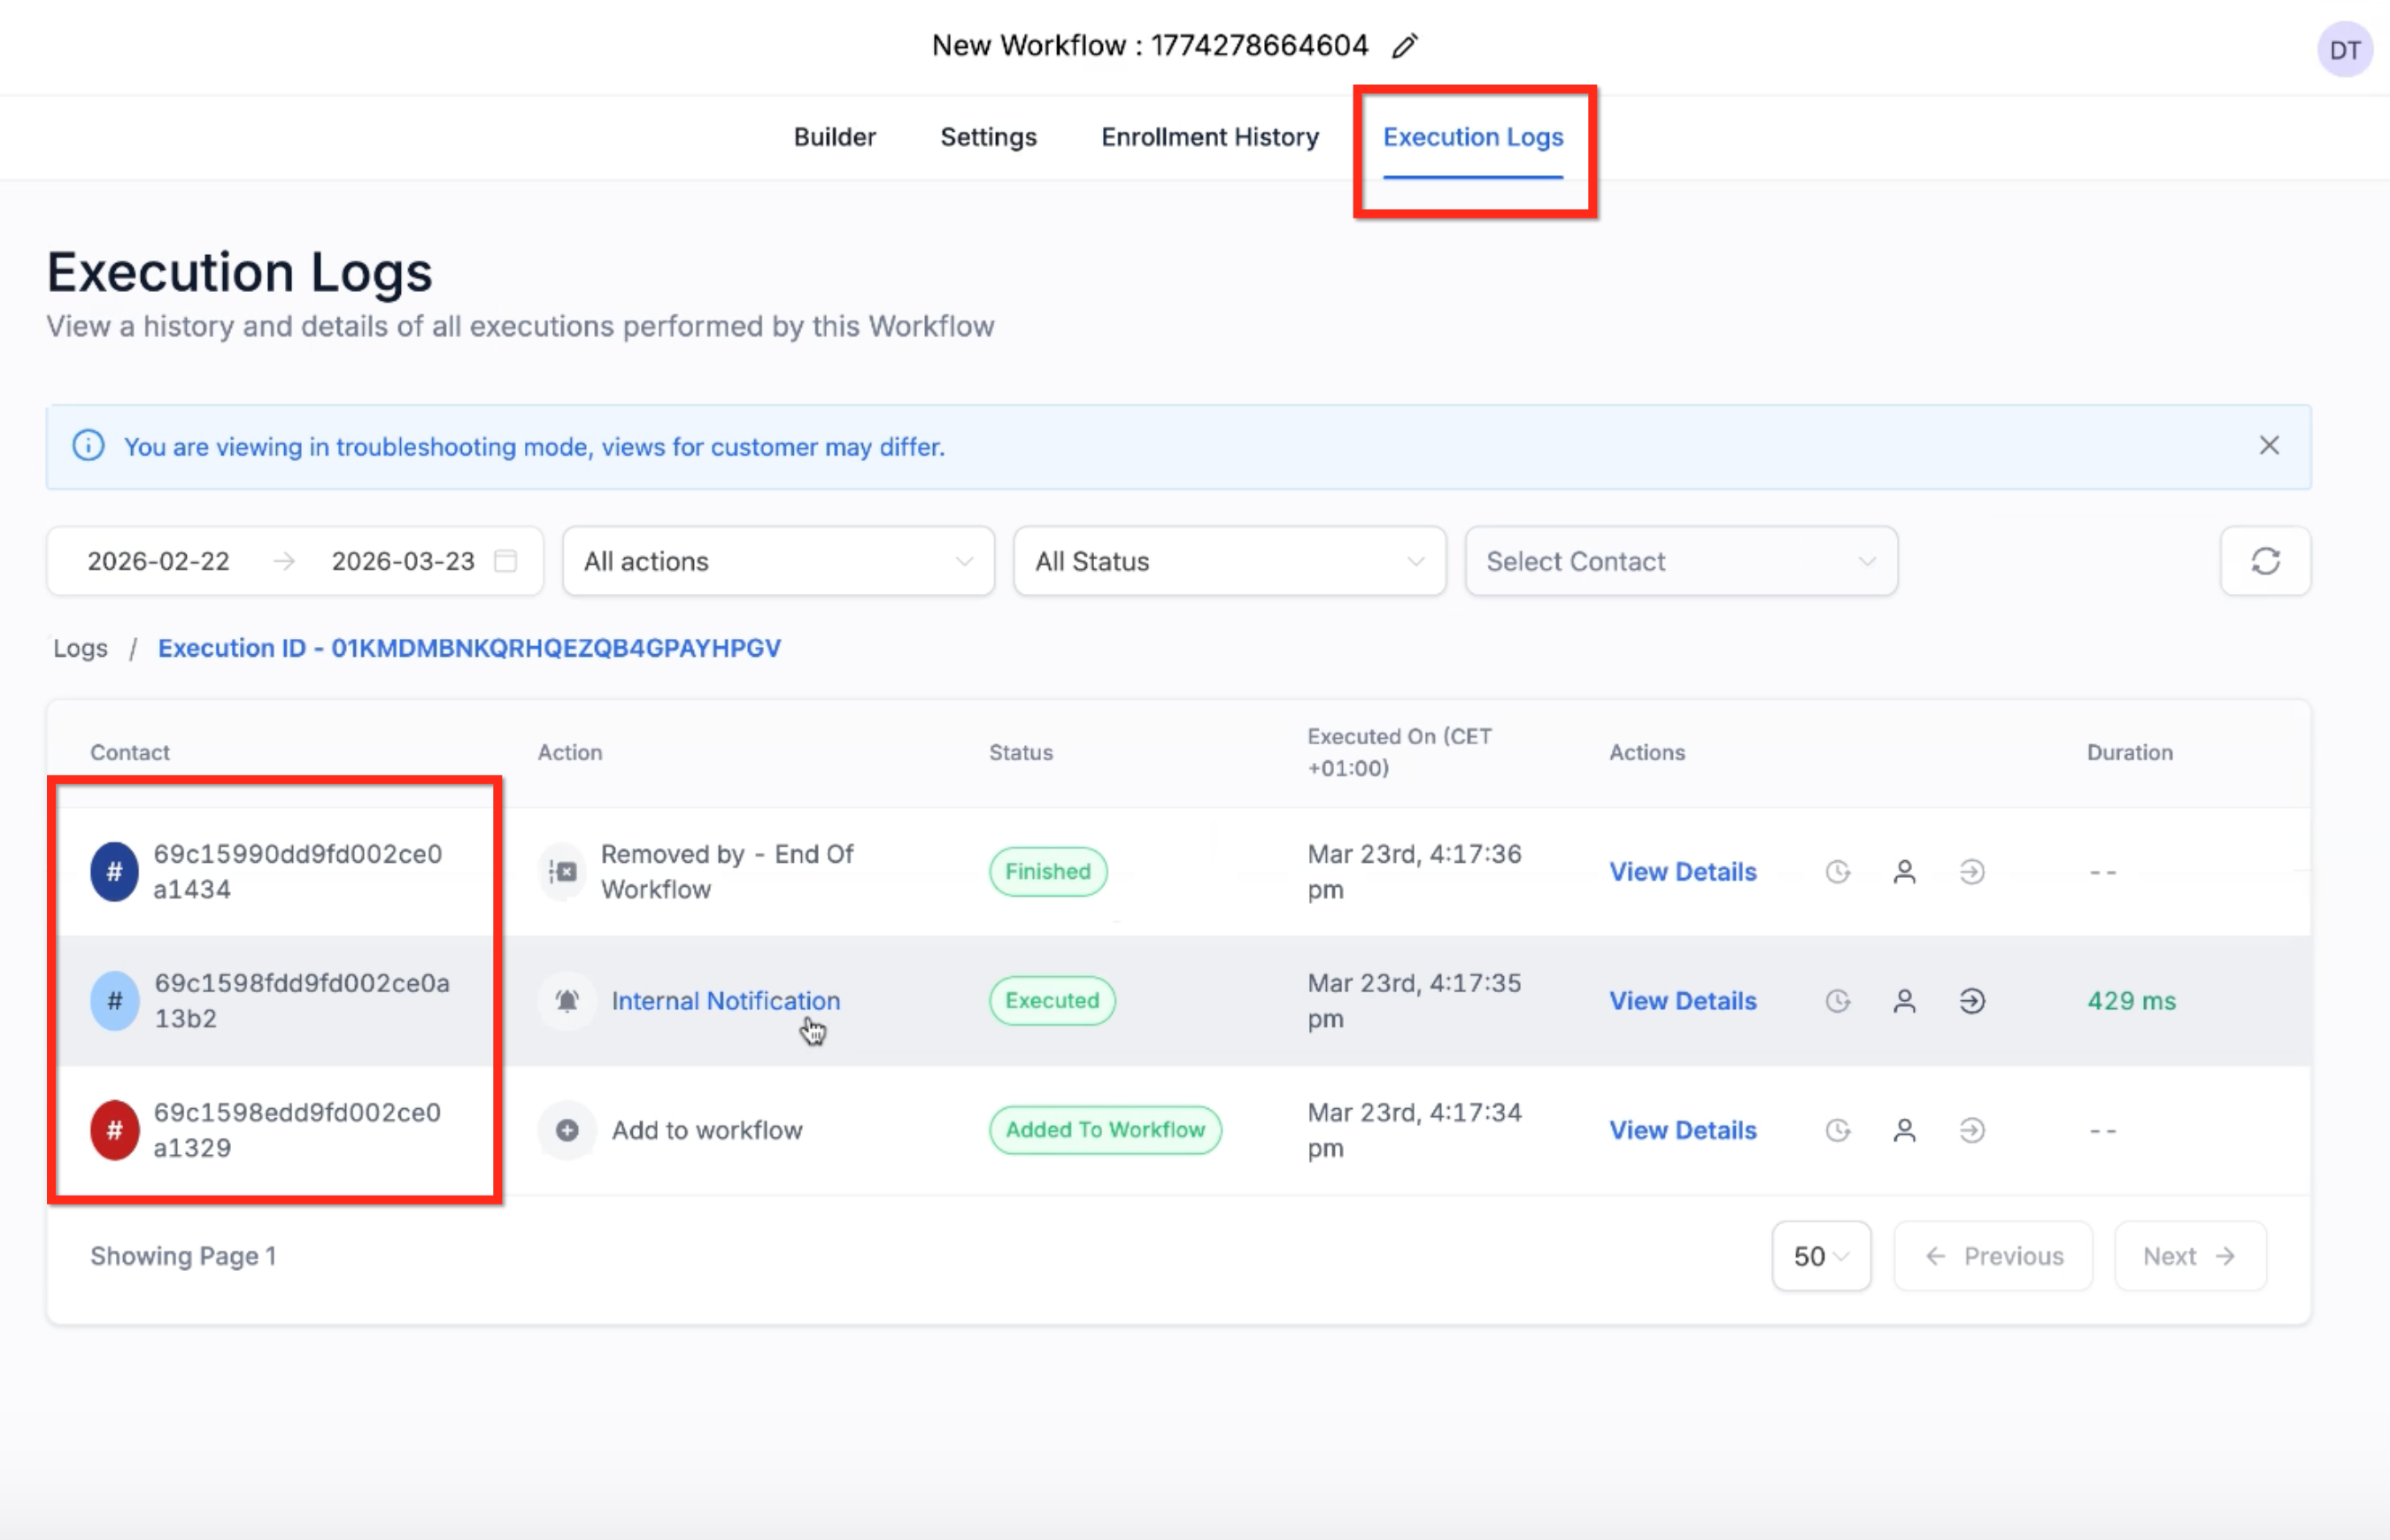Switch to the Builder tab

[834, 137]
